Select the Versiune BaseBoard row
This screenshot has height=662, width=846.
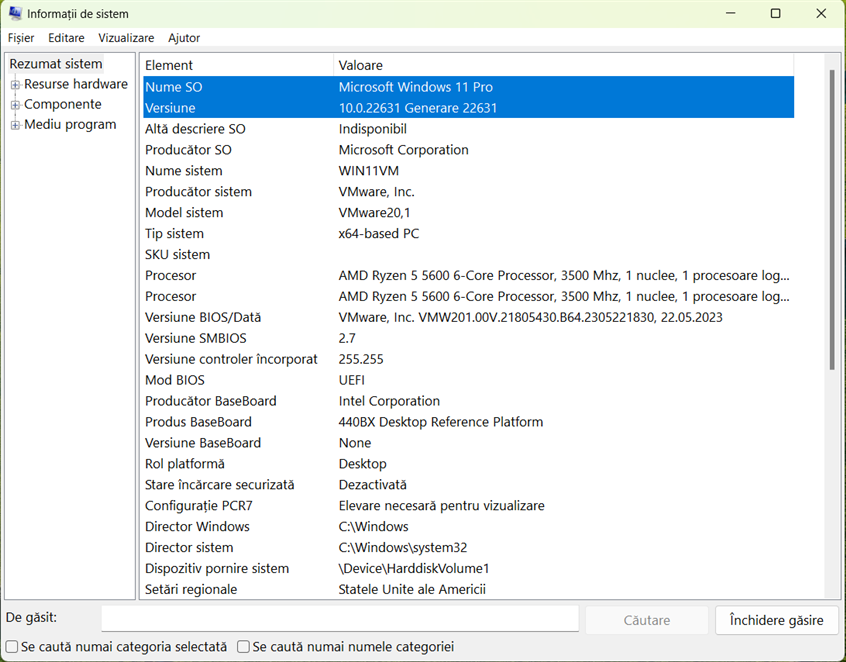pos(468,443)
